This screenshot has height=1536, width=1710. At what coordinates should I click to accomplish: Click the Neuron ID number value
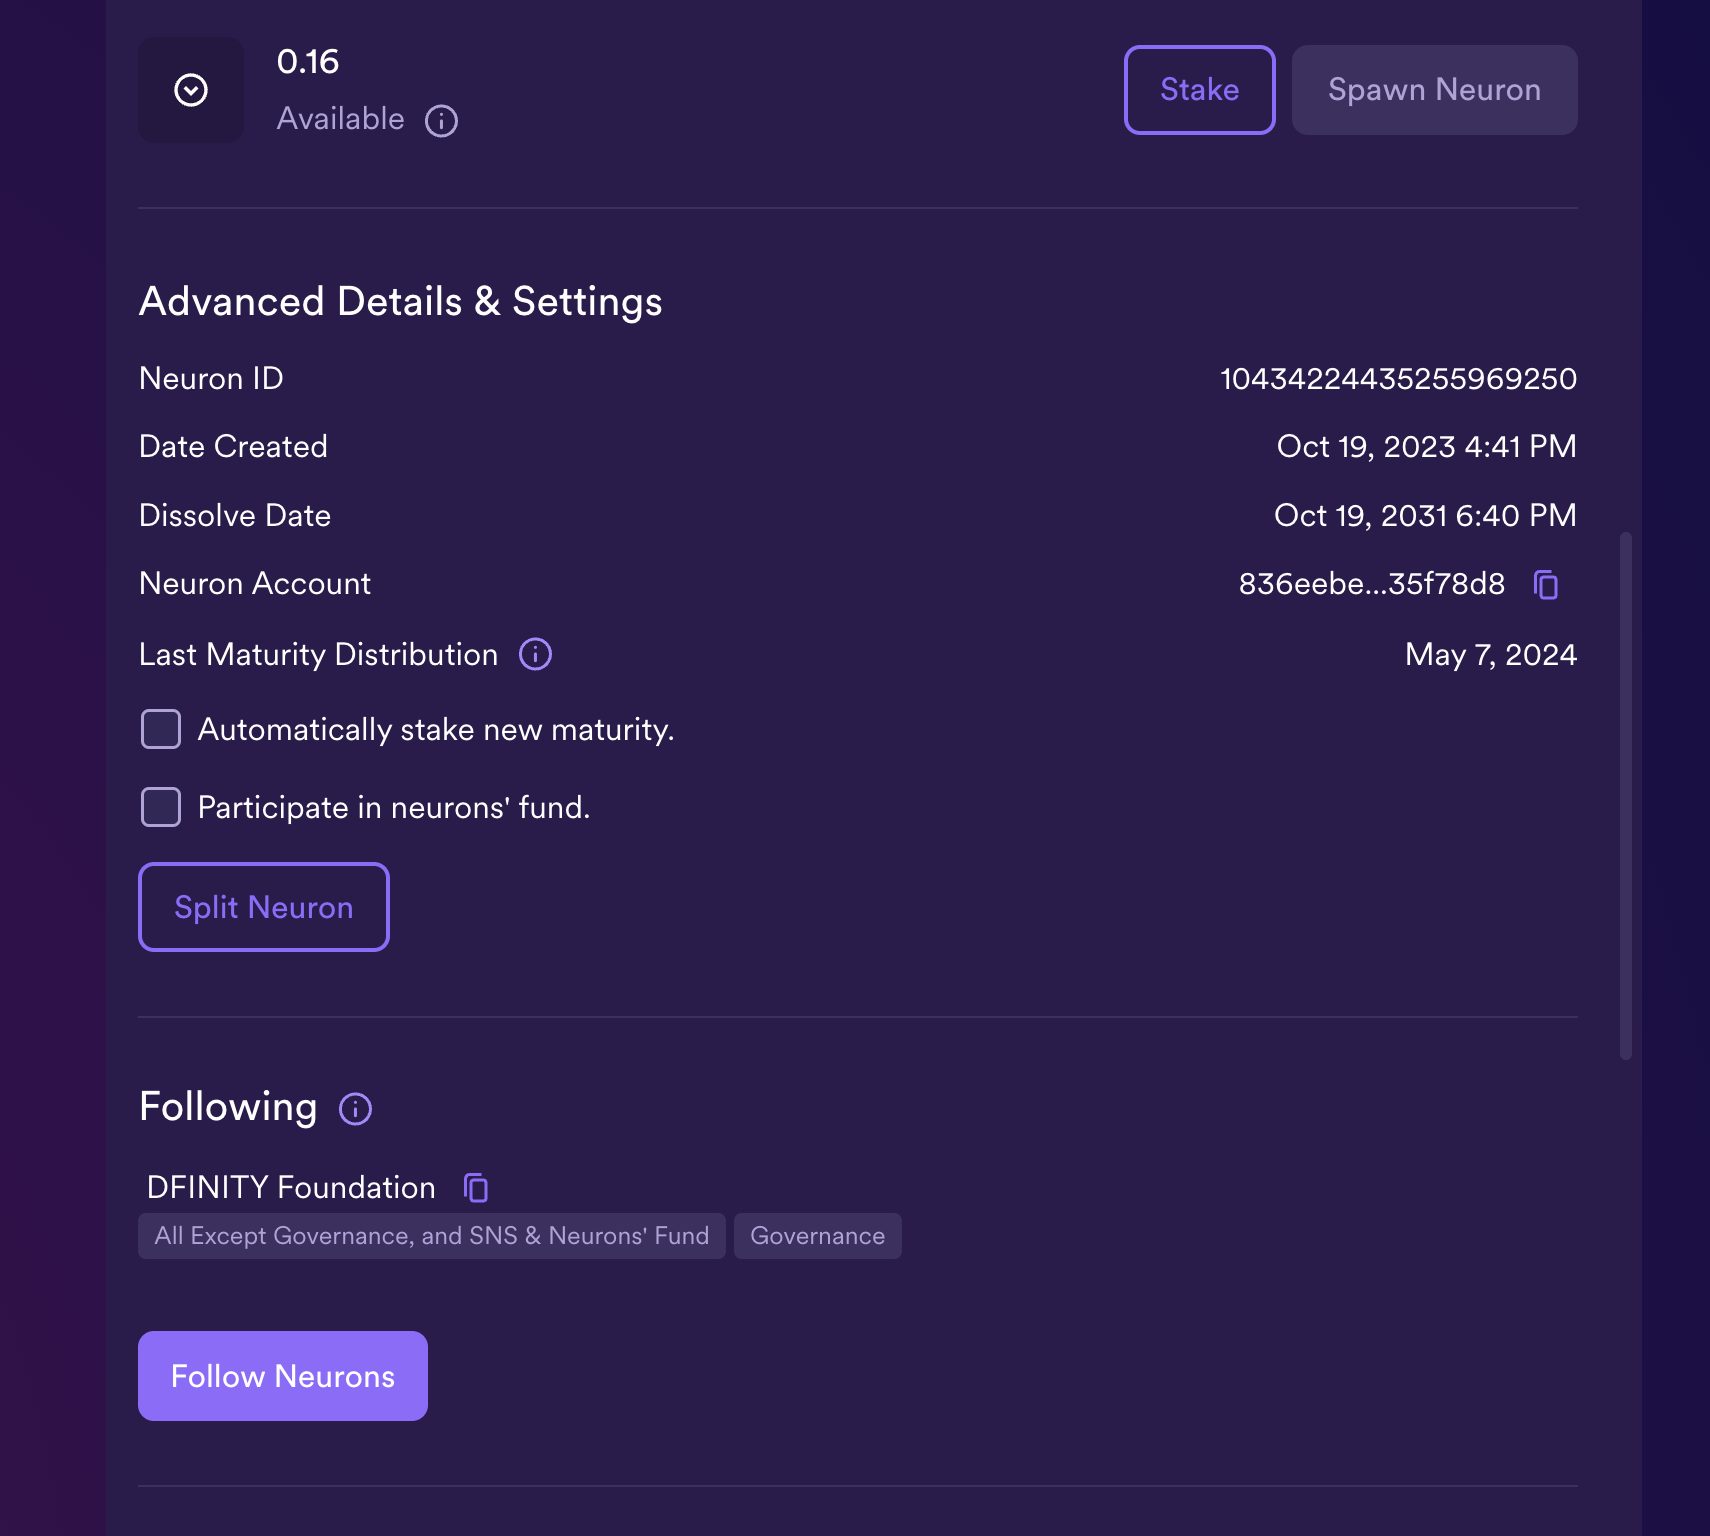(1398, 379)
